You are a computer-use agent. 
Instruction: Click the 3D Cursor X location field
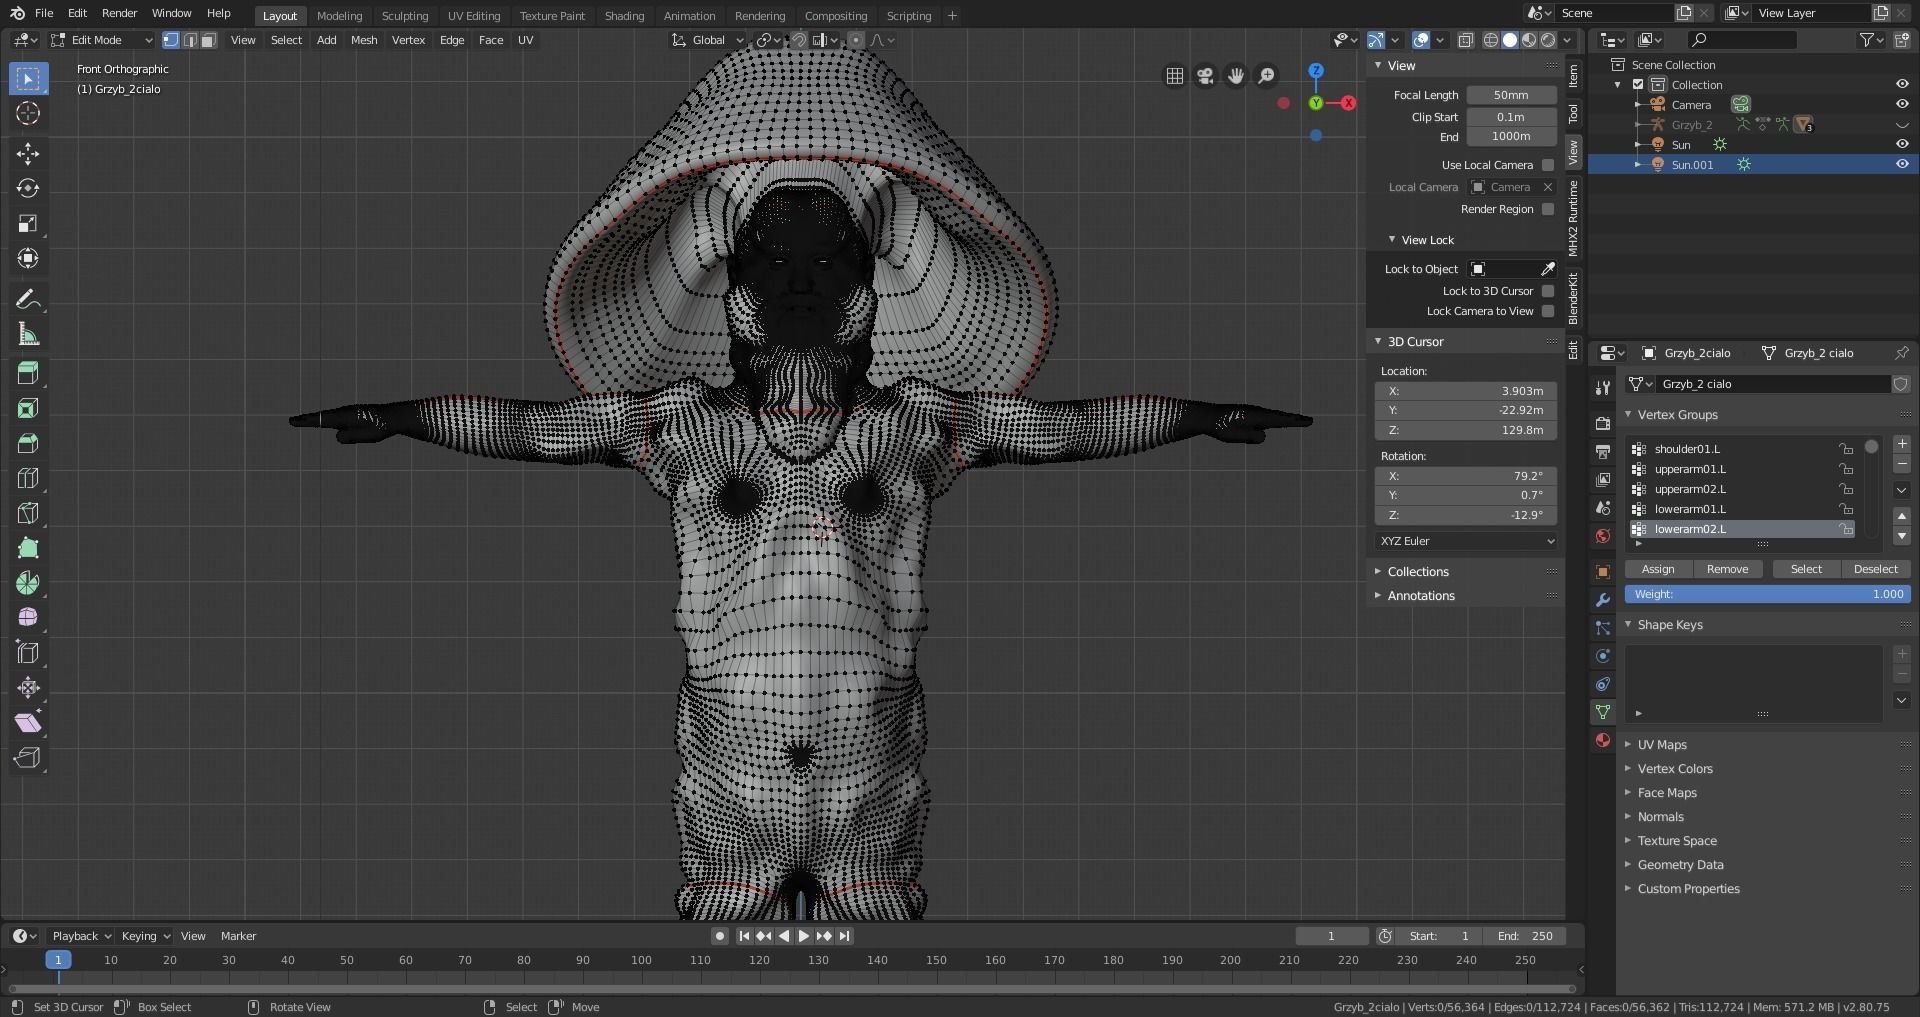point(1466,391)
